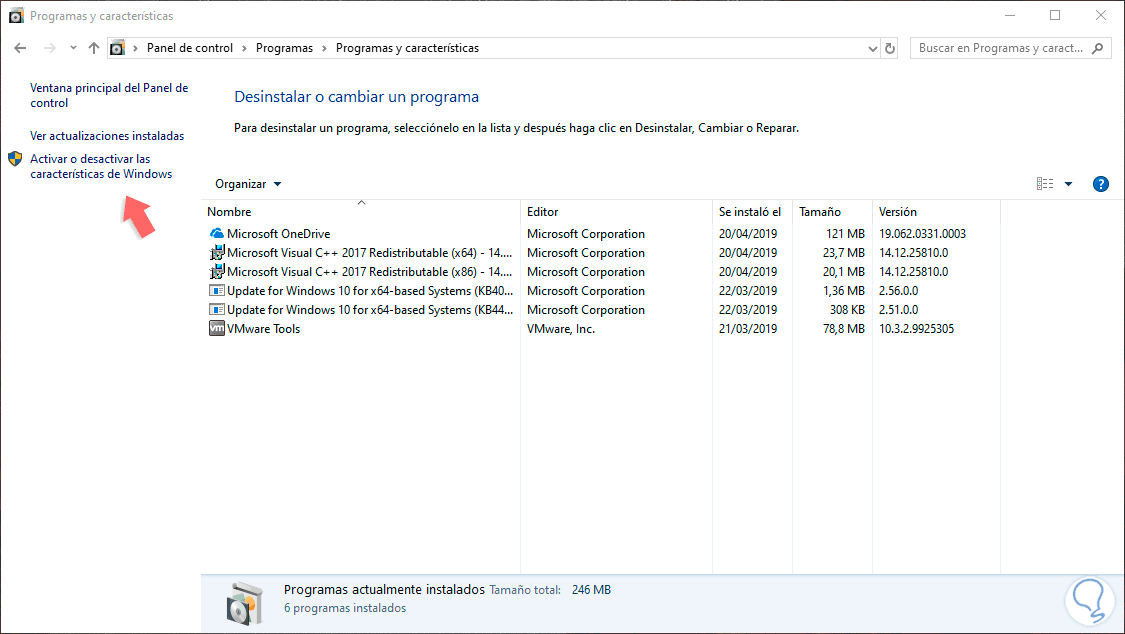
Task: Change view with the view icon
Action: [1045, 184]
